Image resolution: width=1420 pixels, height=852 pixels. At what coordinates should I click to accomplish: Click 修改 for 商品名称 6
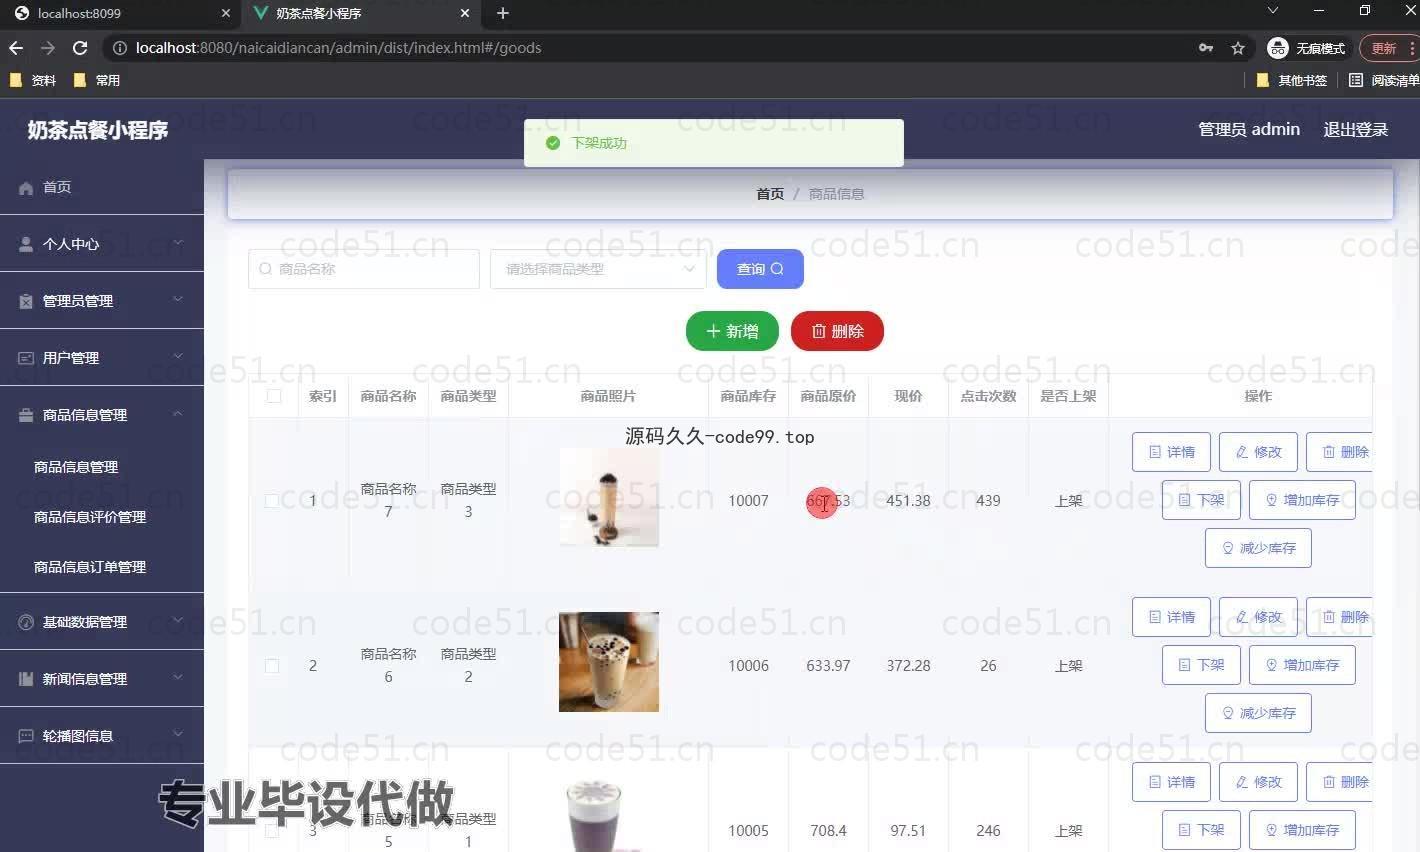tap(1258, 617)
